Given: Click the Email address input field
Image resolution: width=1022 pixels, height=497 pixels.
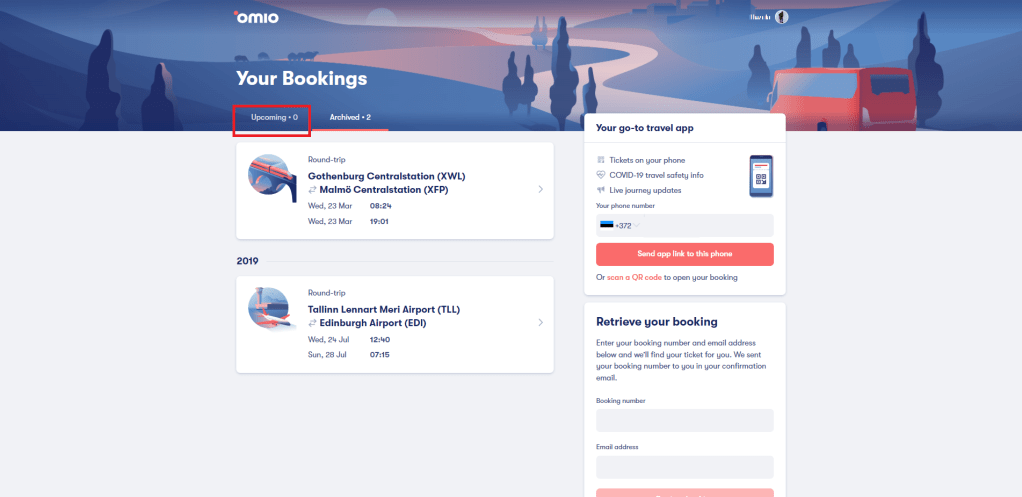Looking at the screenshot, I should [x=684, y=467].
